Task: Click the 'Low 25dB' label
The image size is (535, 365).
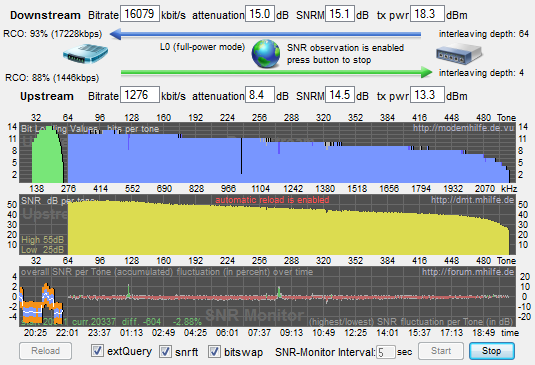Action: pyautogui.click(x=43, y=250)
